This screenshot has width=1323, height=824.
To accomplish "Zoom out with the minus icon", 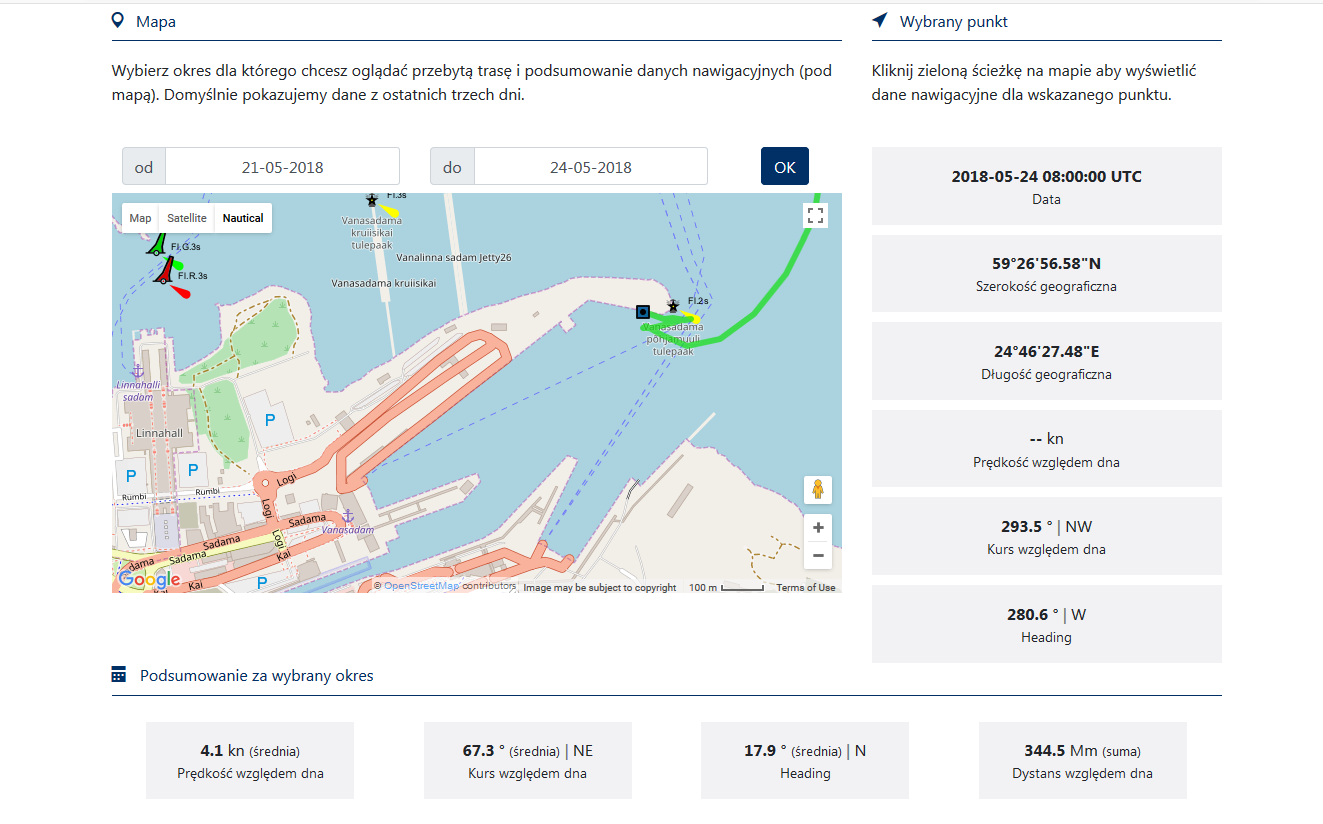I will [x=817, y=555].
